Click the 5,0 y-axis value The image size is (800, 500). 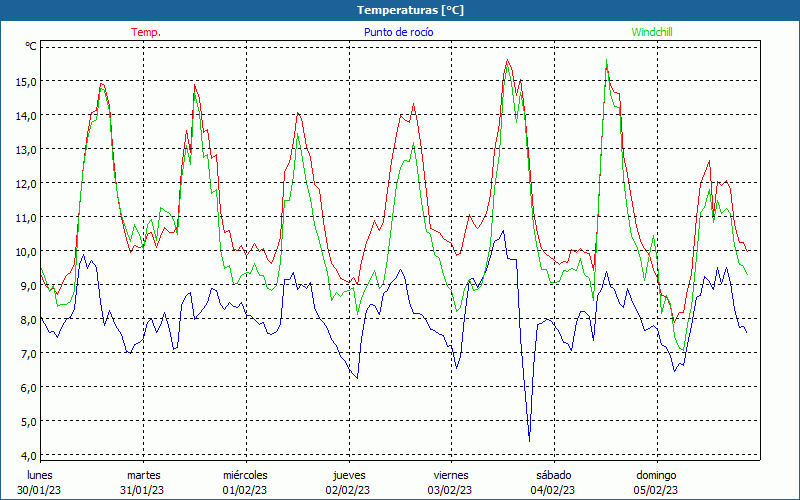[29, 421]
